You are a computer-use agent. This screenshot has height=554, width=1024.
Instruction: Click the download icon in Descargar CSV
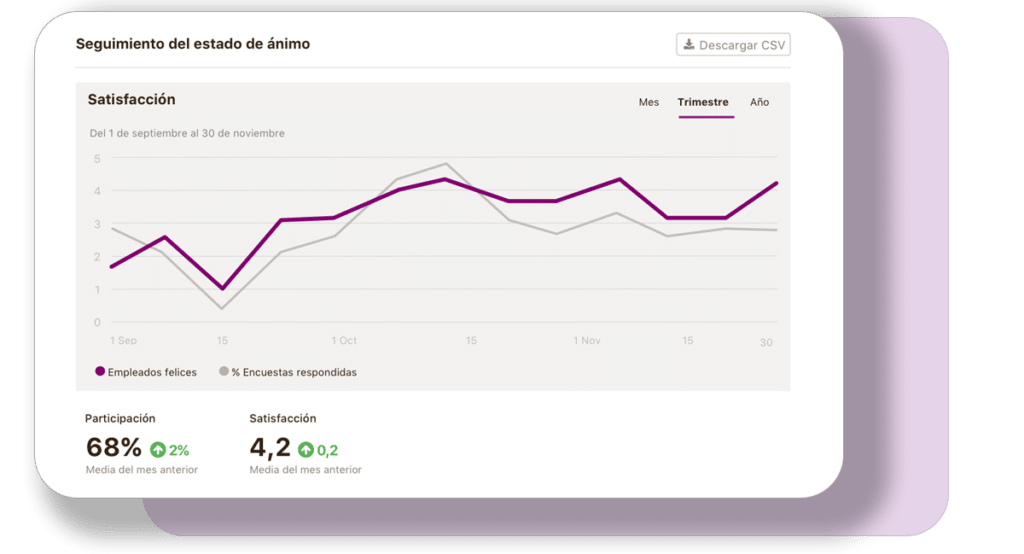[x=688, y=44]
